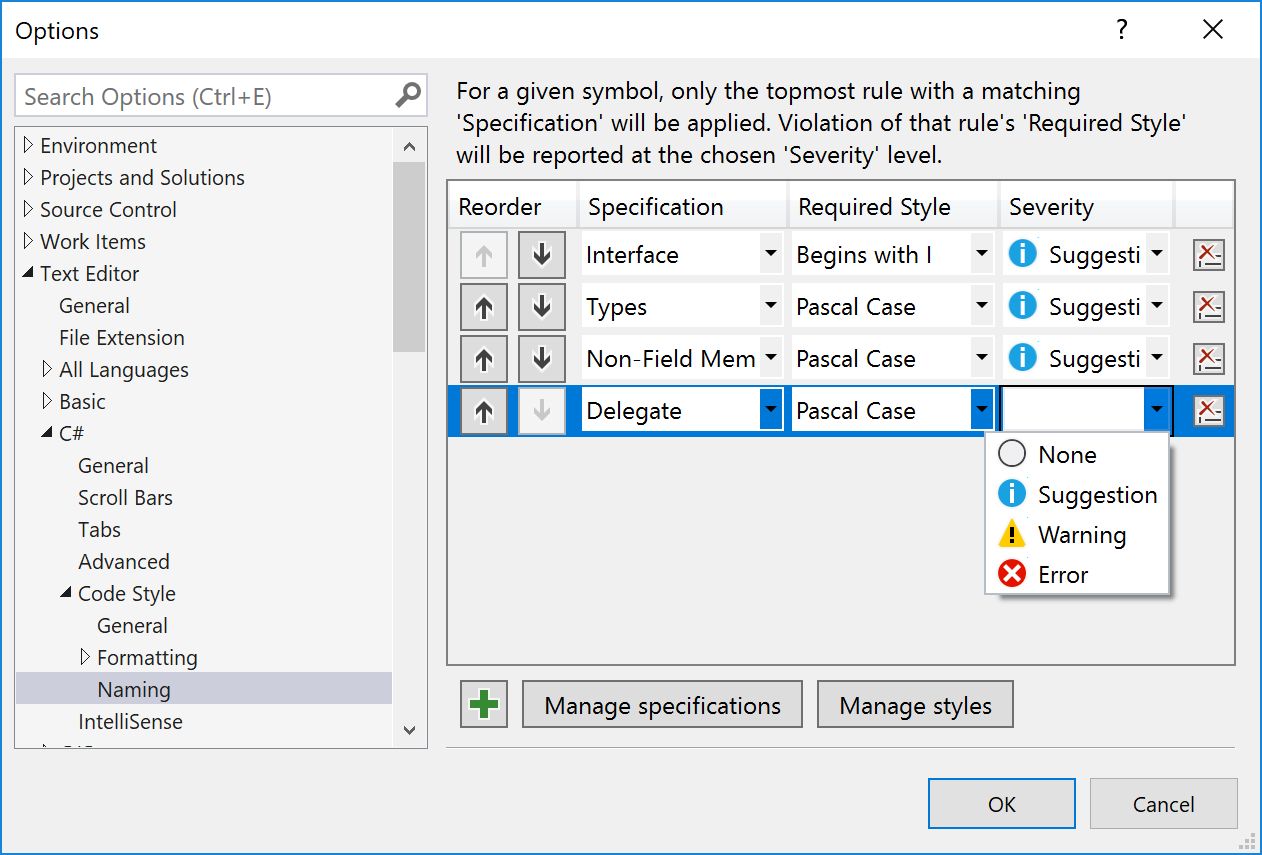Choose Warning severity from the list
1262x855 pixels.
[x=1081, y=535]
